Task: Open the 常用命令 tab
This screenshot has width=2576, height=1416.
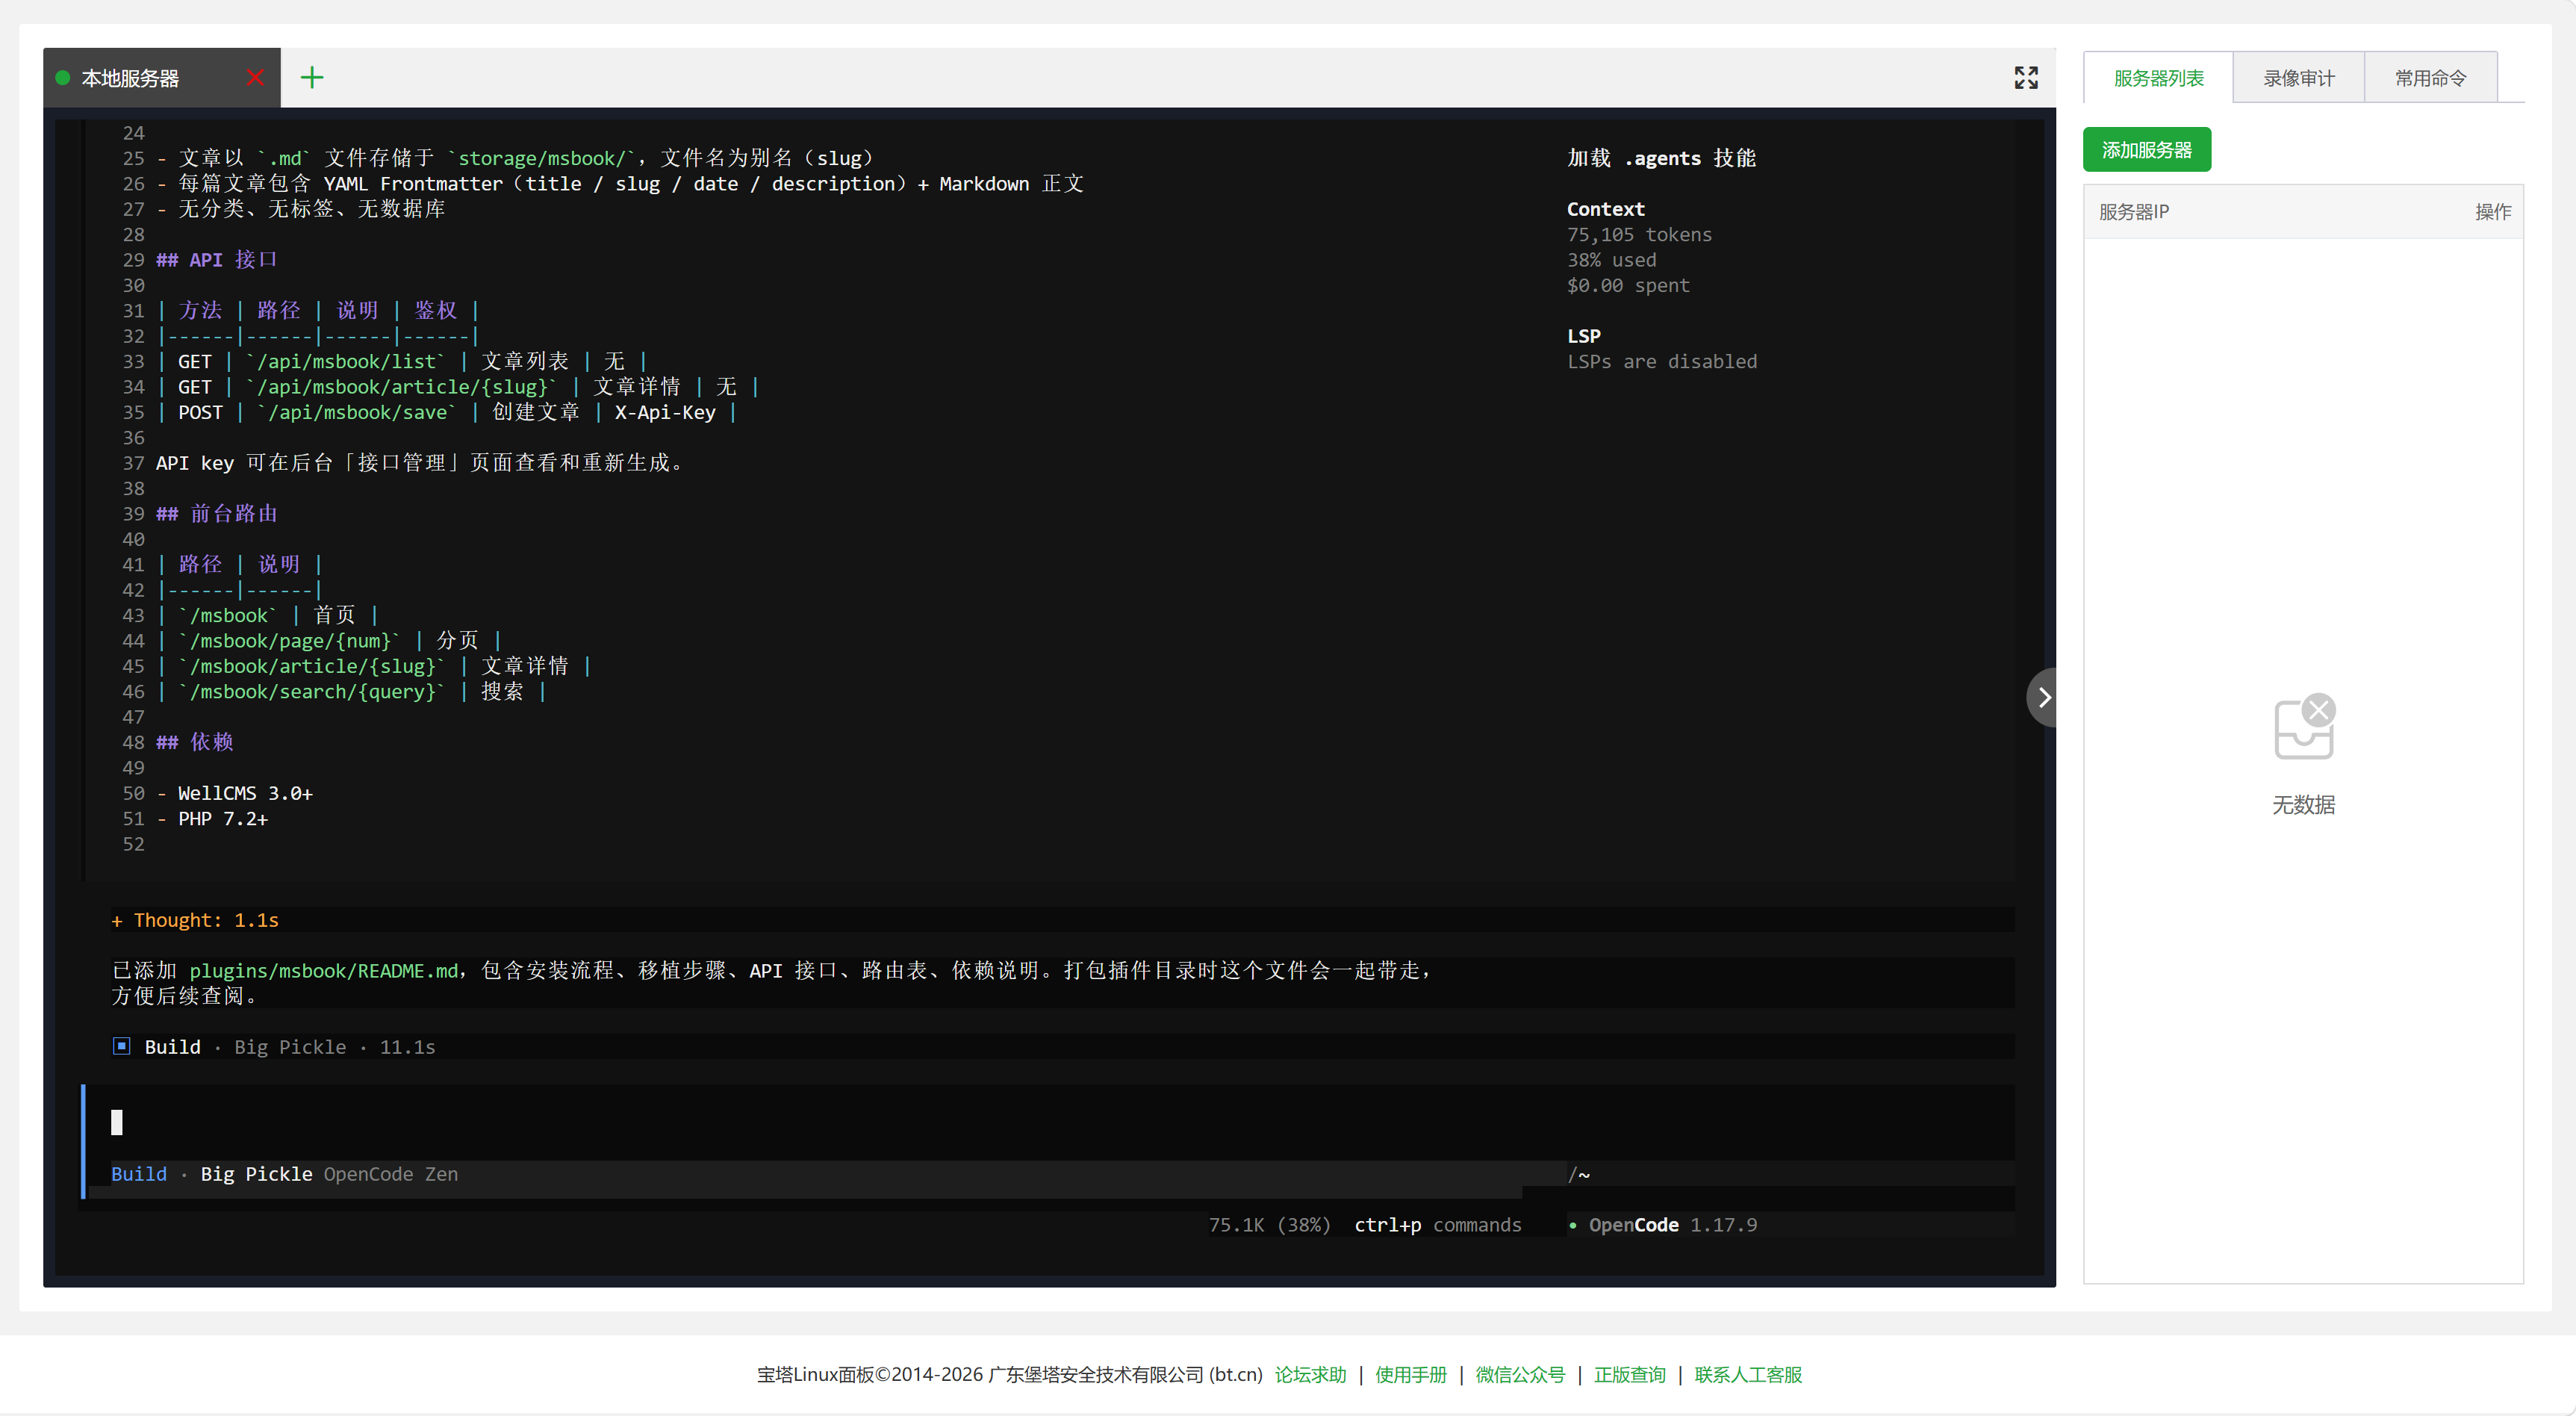Action: pos(2431,78)
